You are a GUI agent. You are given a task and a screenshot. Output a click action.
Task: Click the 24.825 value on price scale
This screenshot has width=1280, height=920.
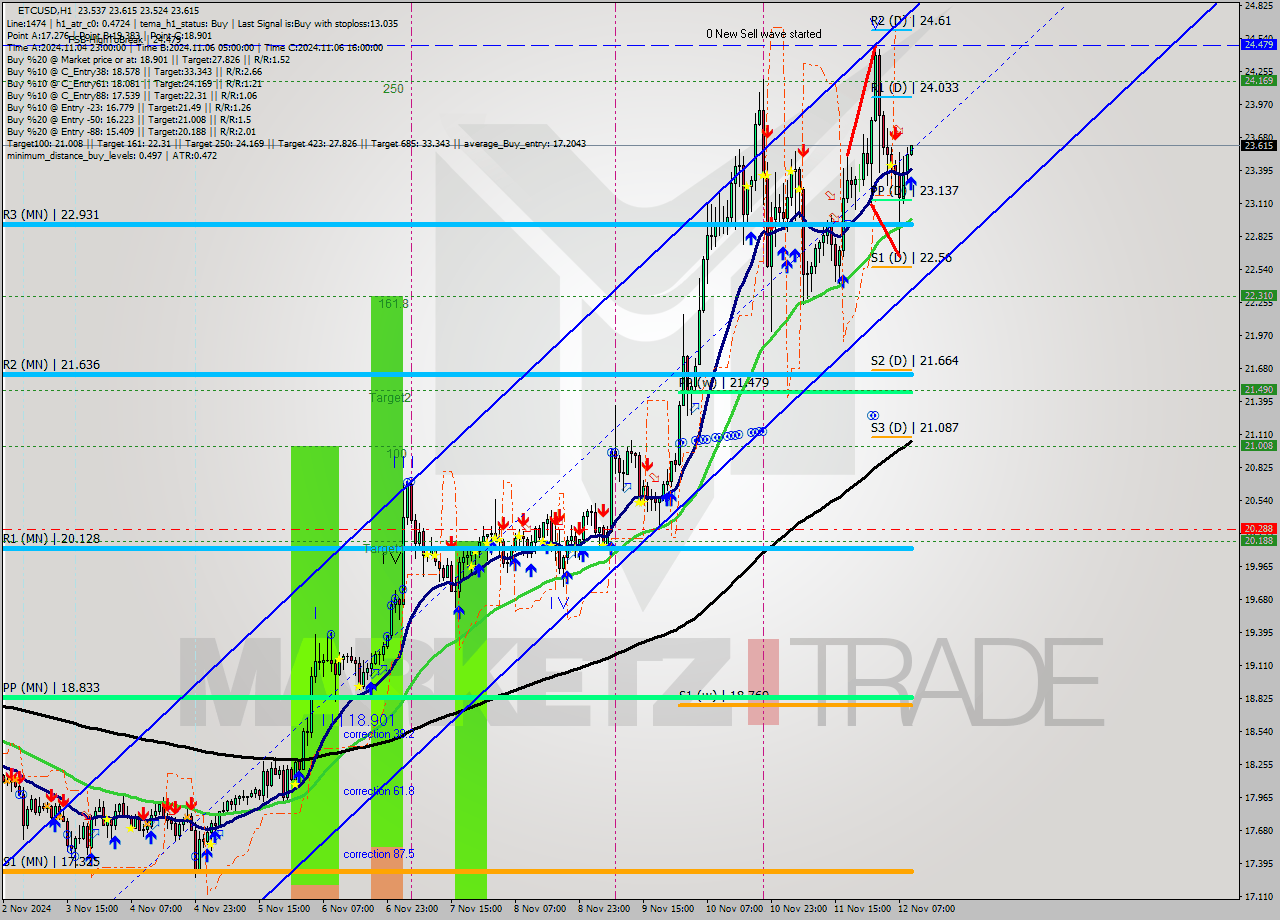(1258, 6)
